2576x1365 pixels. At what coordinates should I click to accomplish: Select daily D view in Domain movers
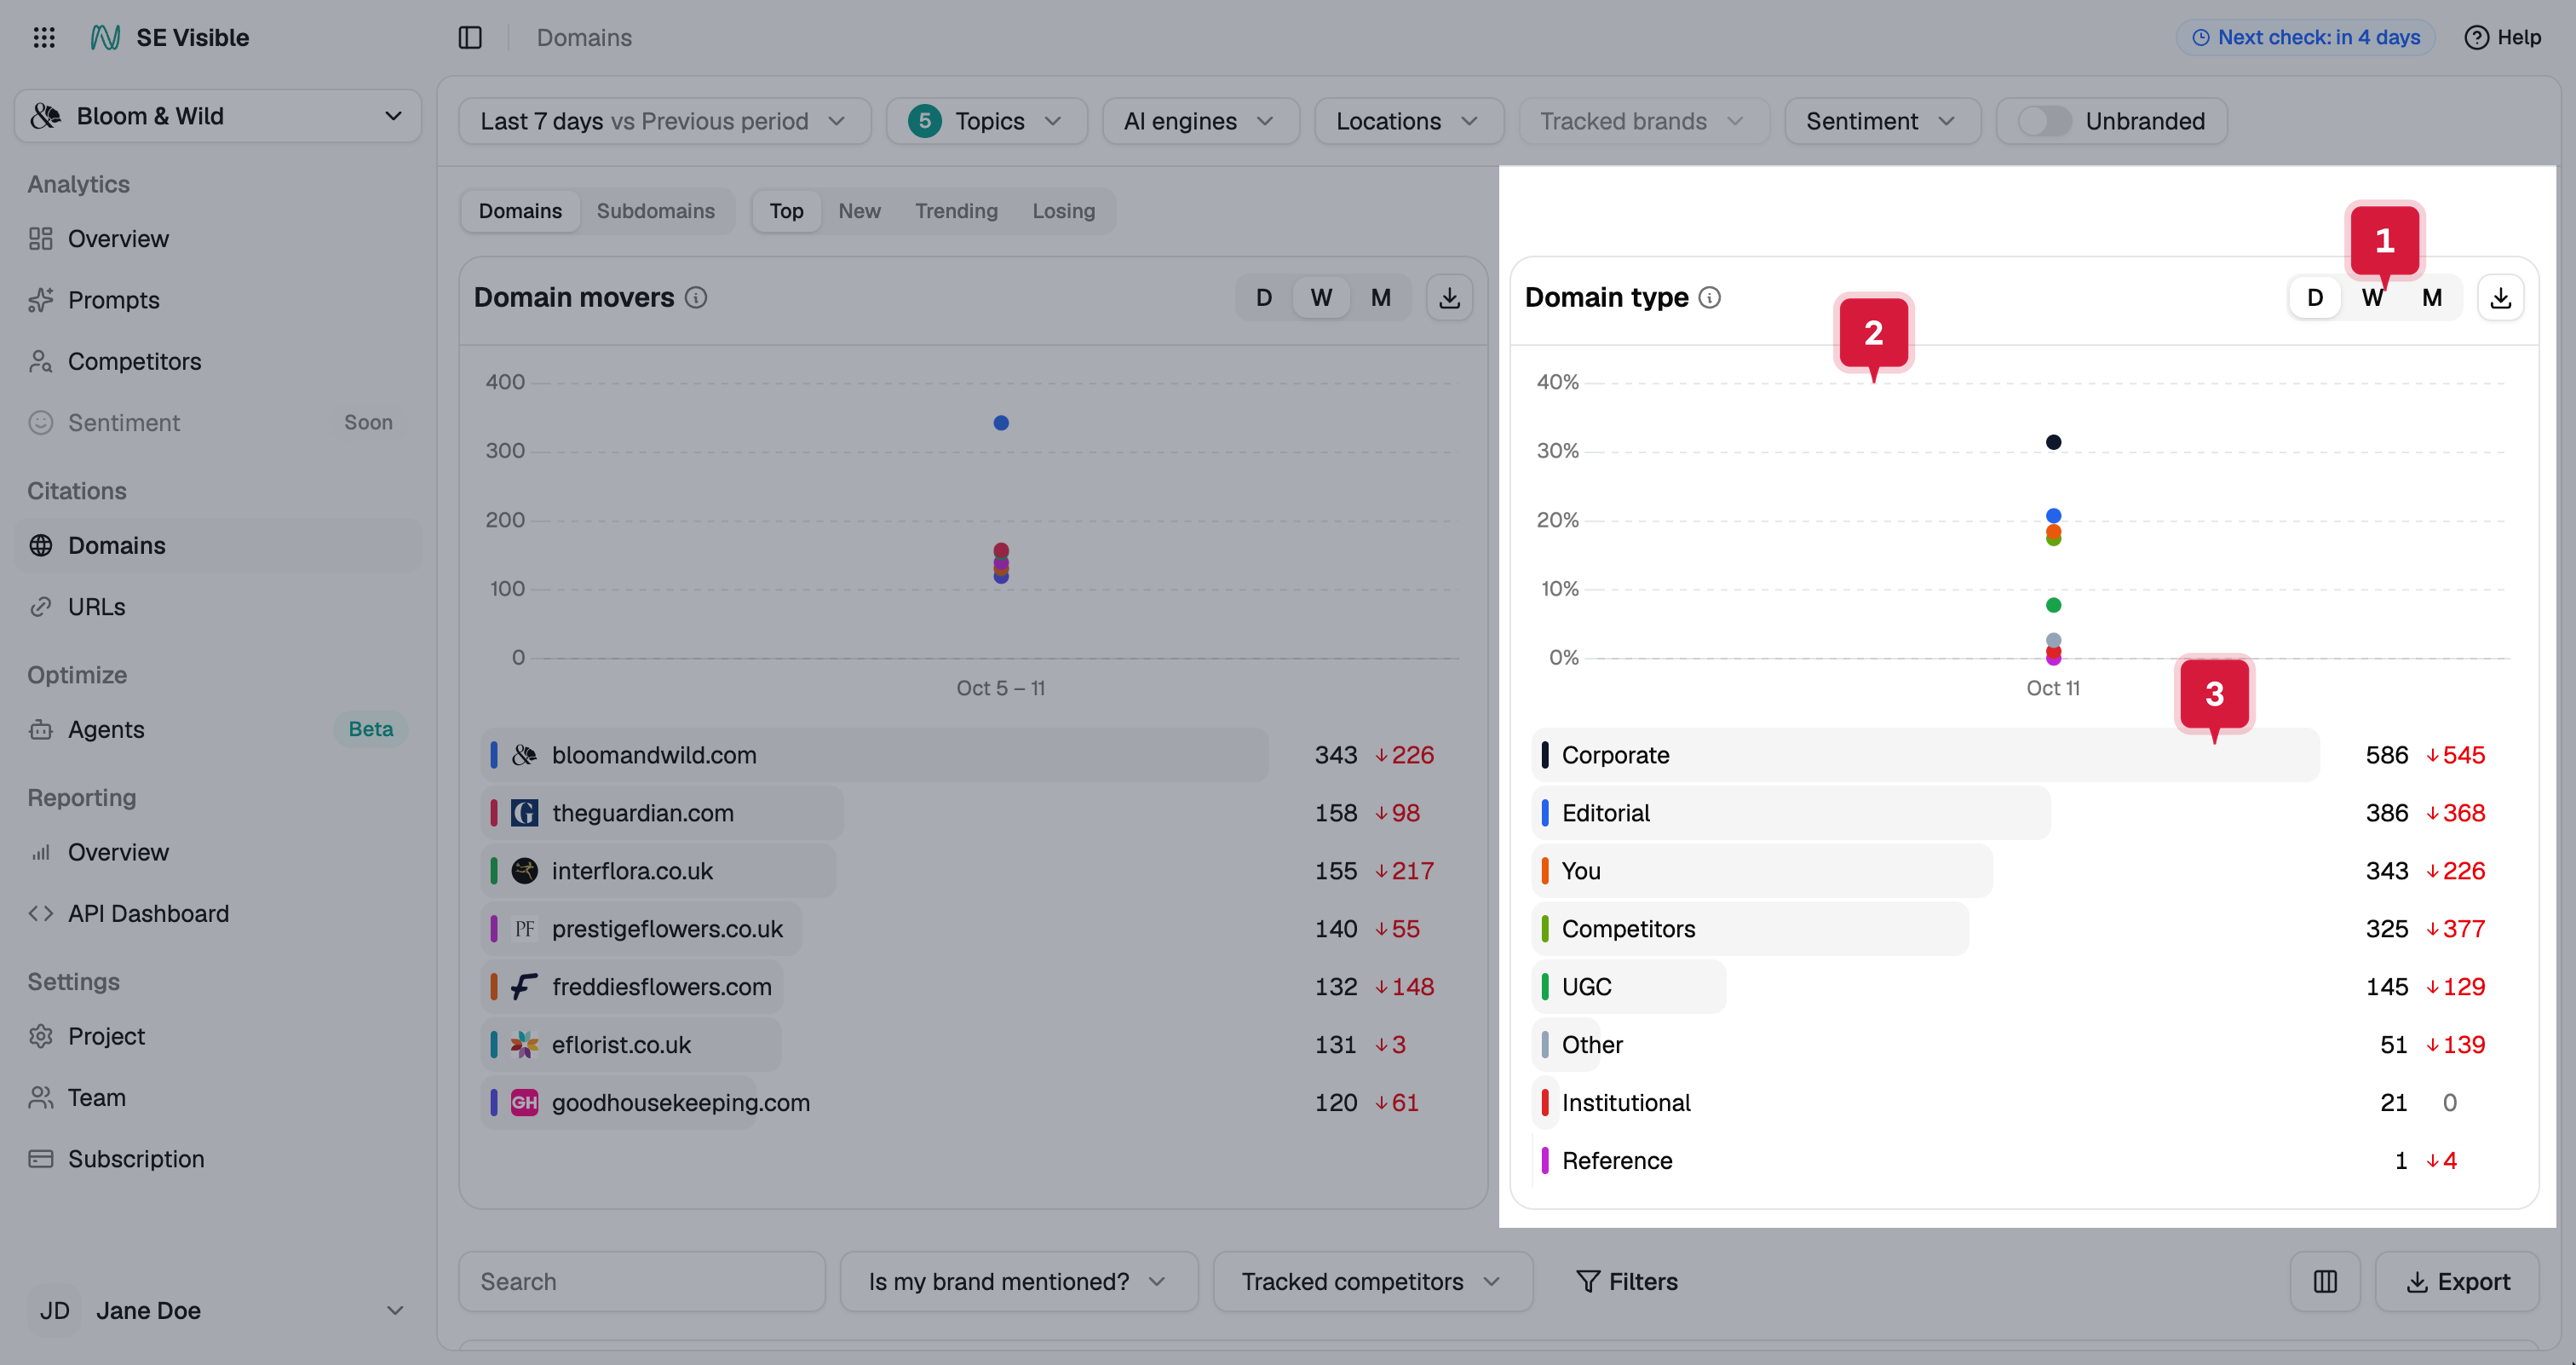pos(1264,298)
